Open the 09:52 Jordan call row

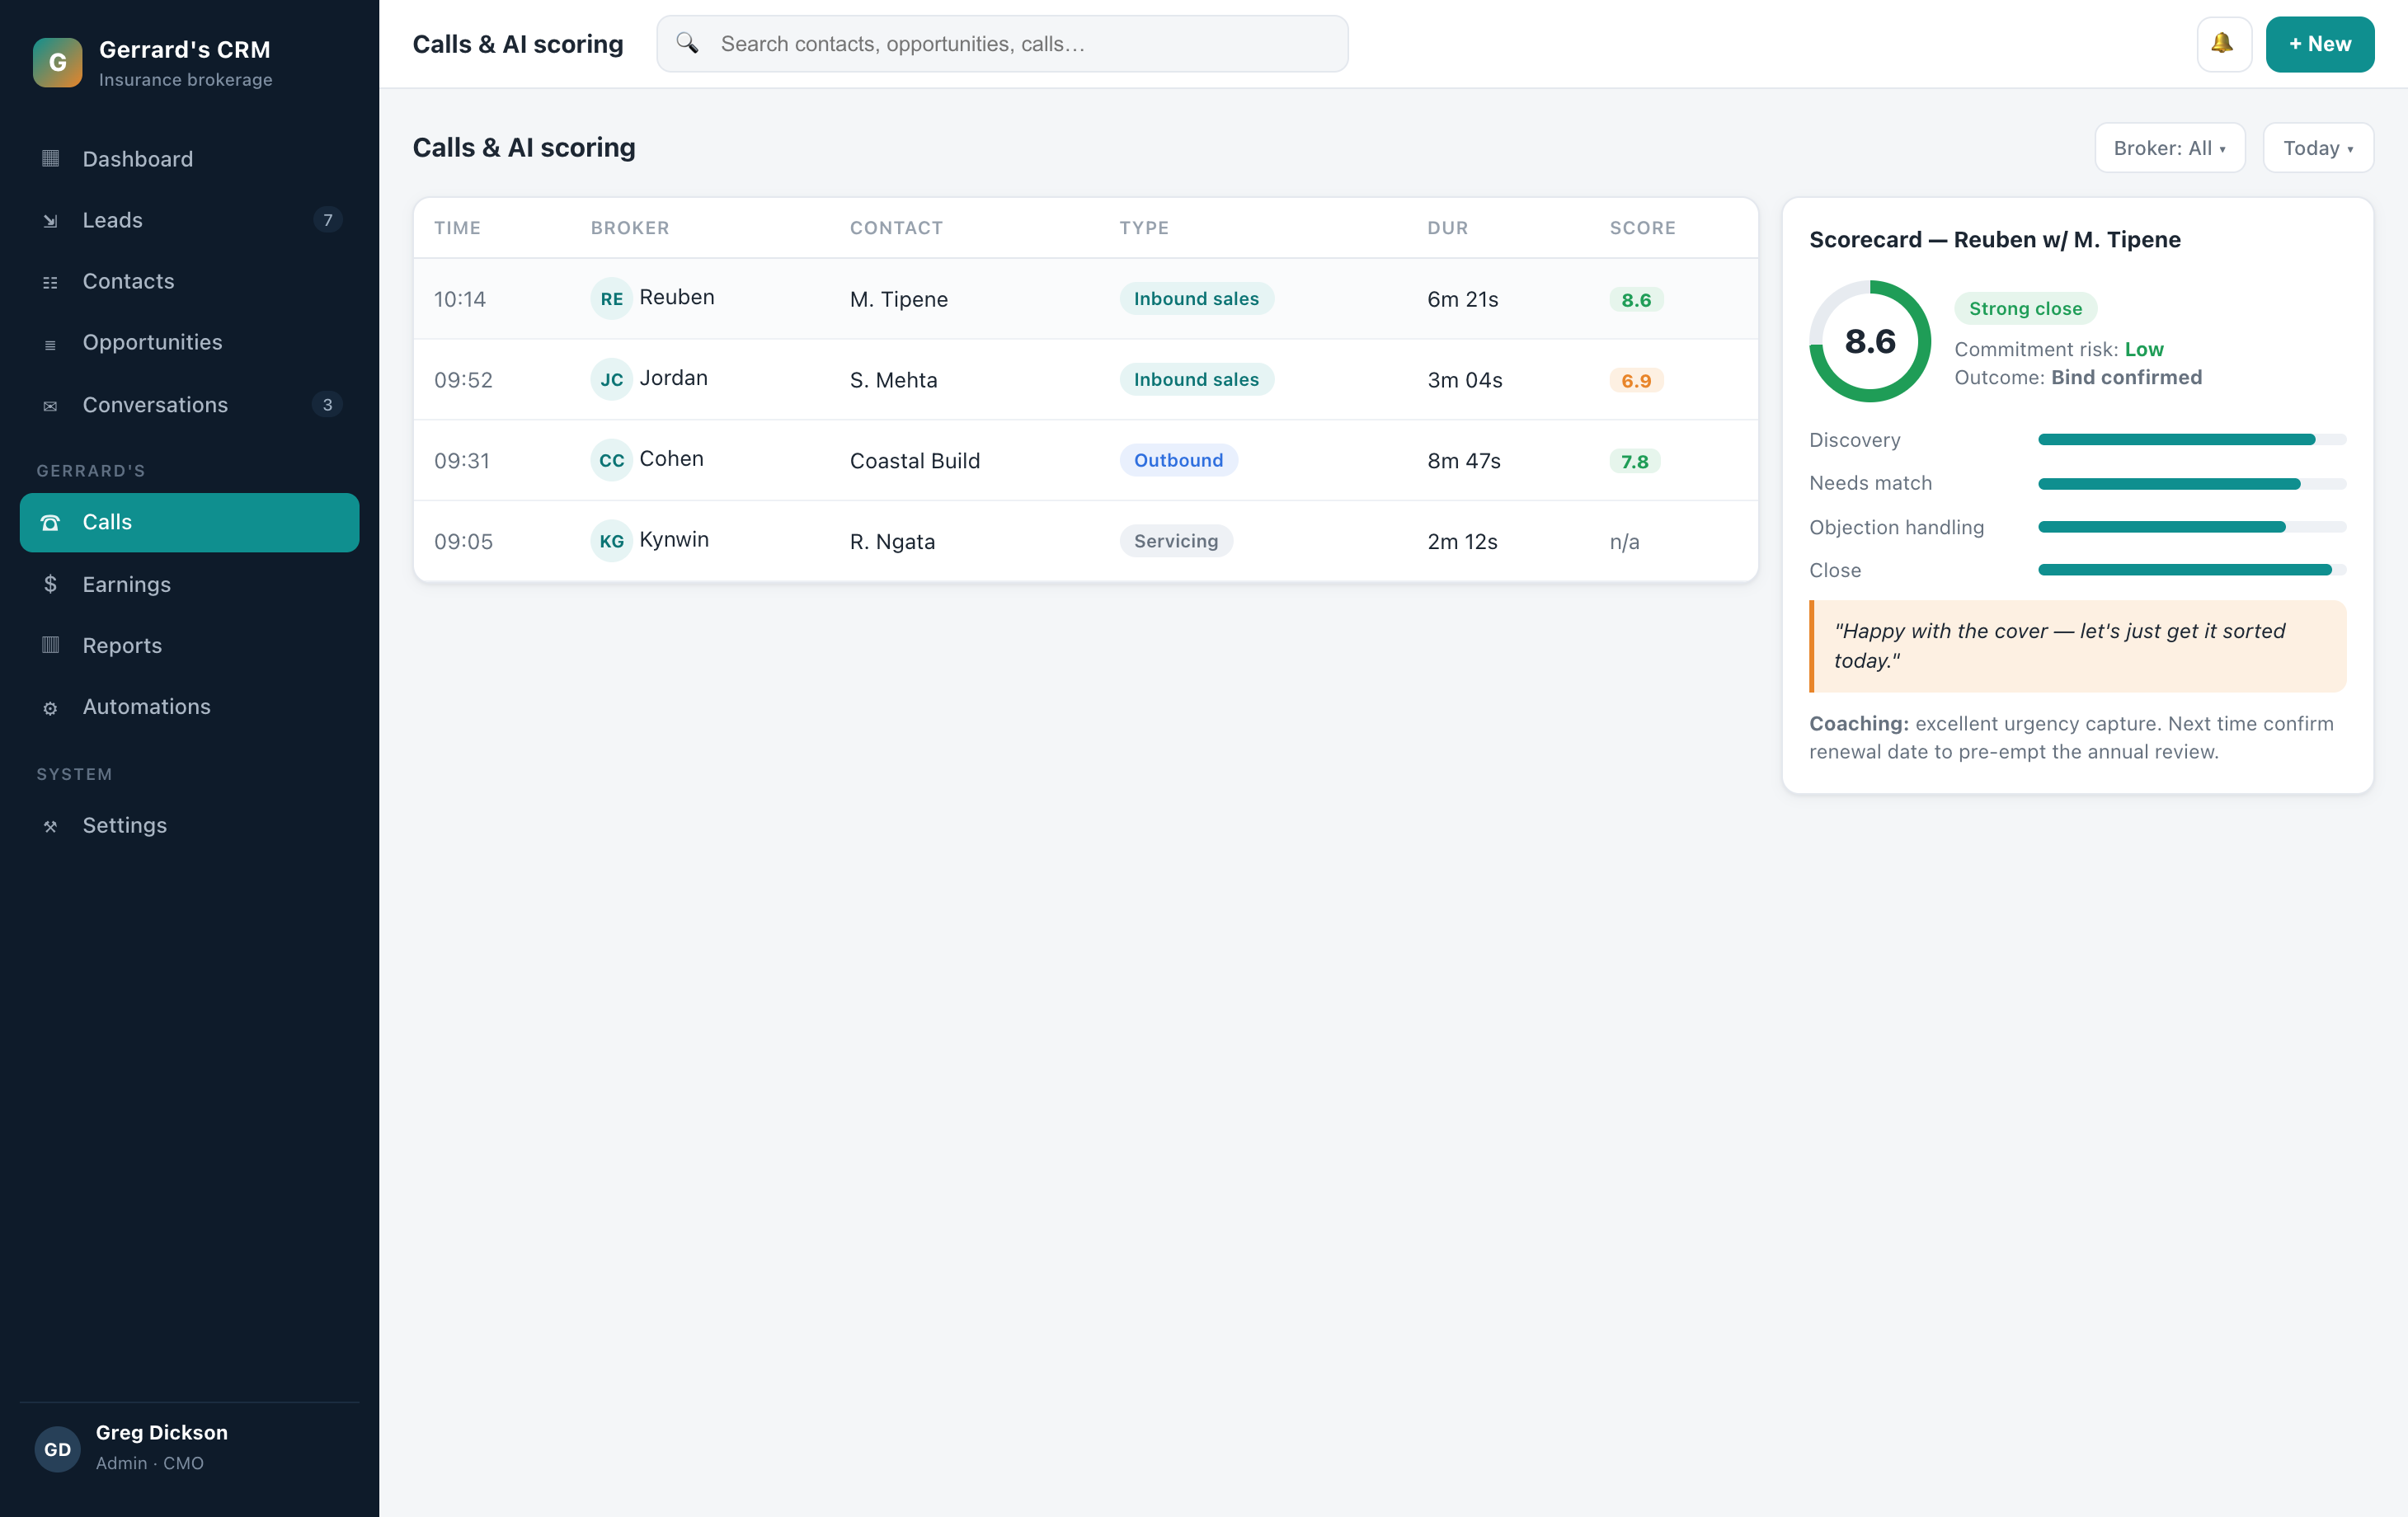click(1085, 380)
